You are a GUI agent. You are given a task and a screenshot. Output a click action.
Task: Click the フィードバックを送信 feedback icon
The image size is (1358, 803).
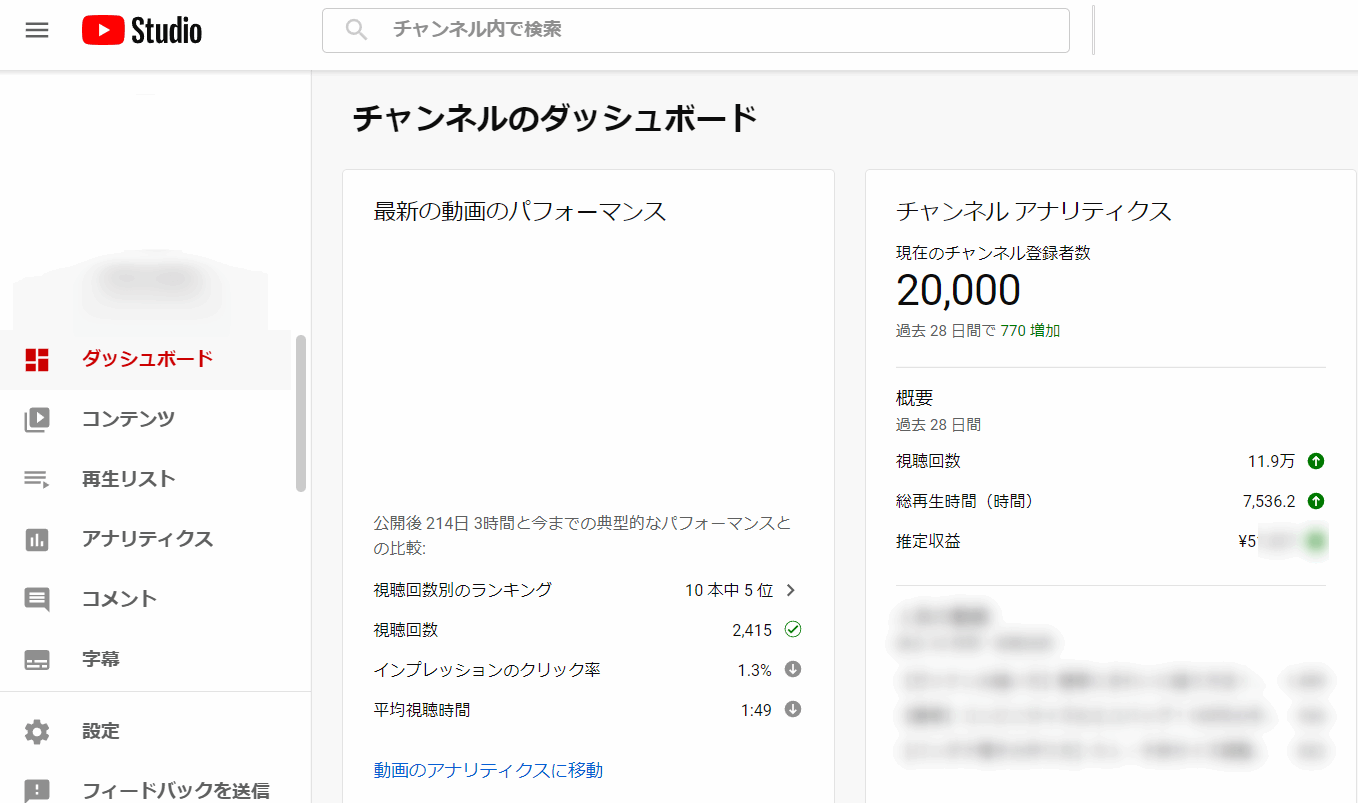point(37,790)
